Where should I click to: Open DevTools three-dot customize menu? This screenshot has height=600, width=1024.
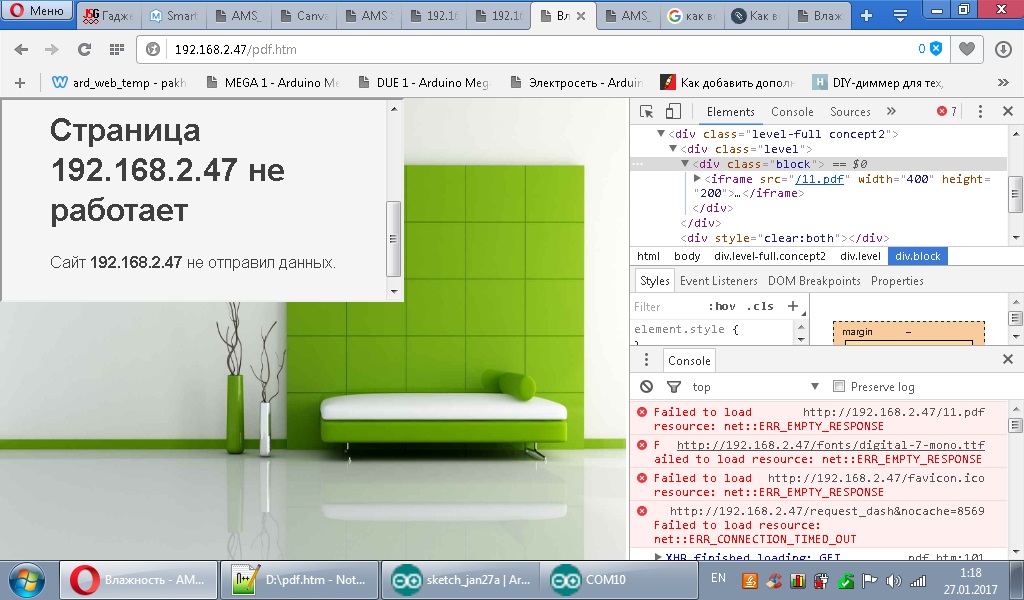pyautogui.click(x=980, y=112)
